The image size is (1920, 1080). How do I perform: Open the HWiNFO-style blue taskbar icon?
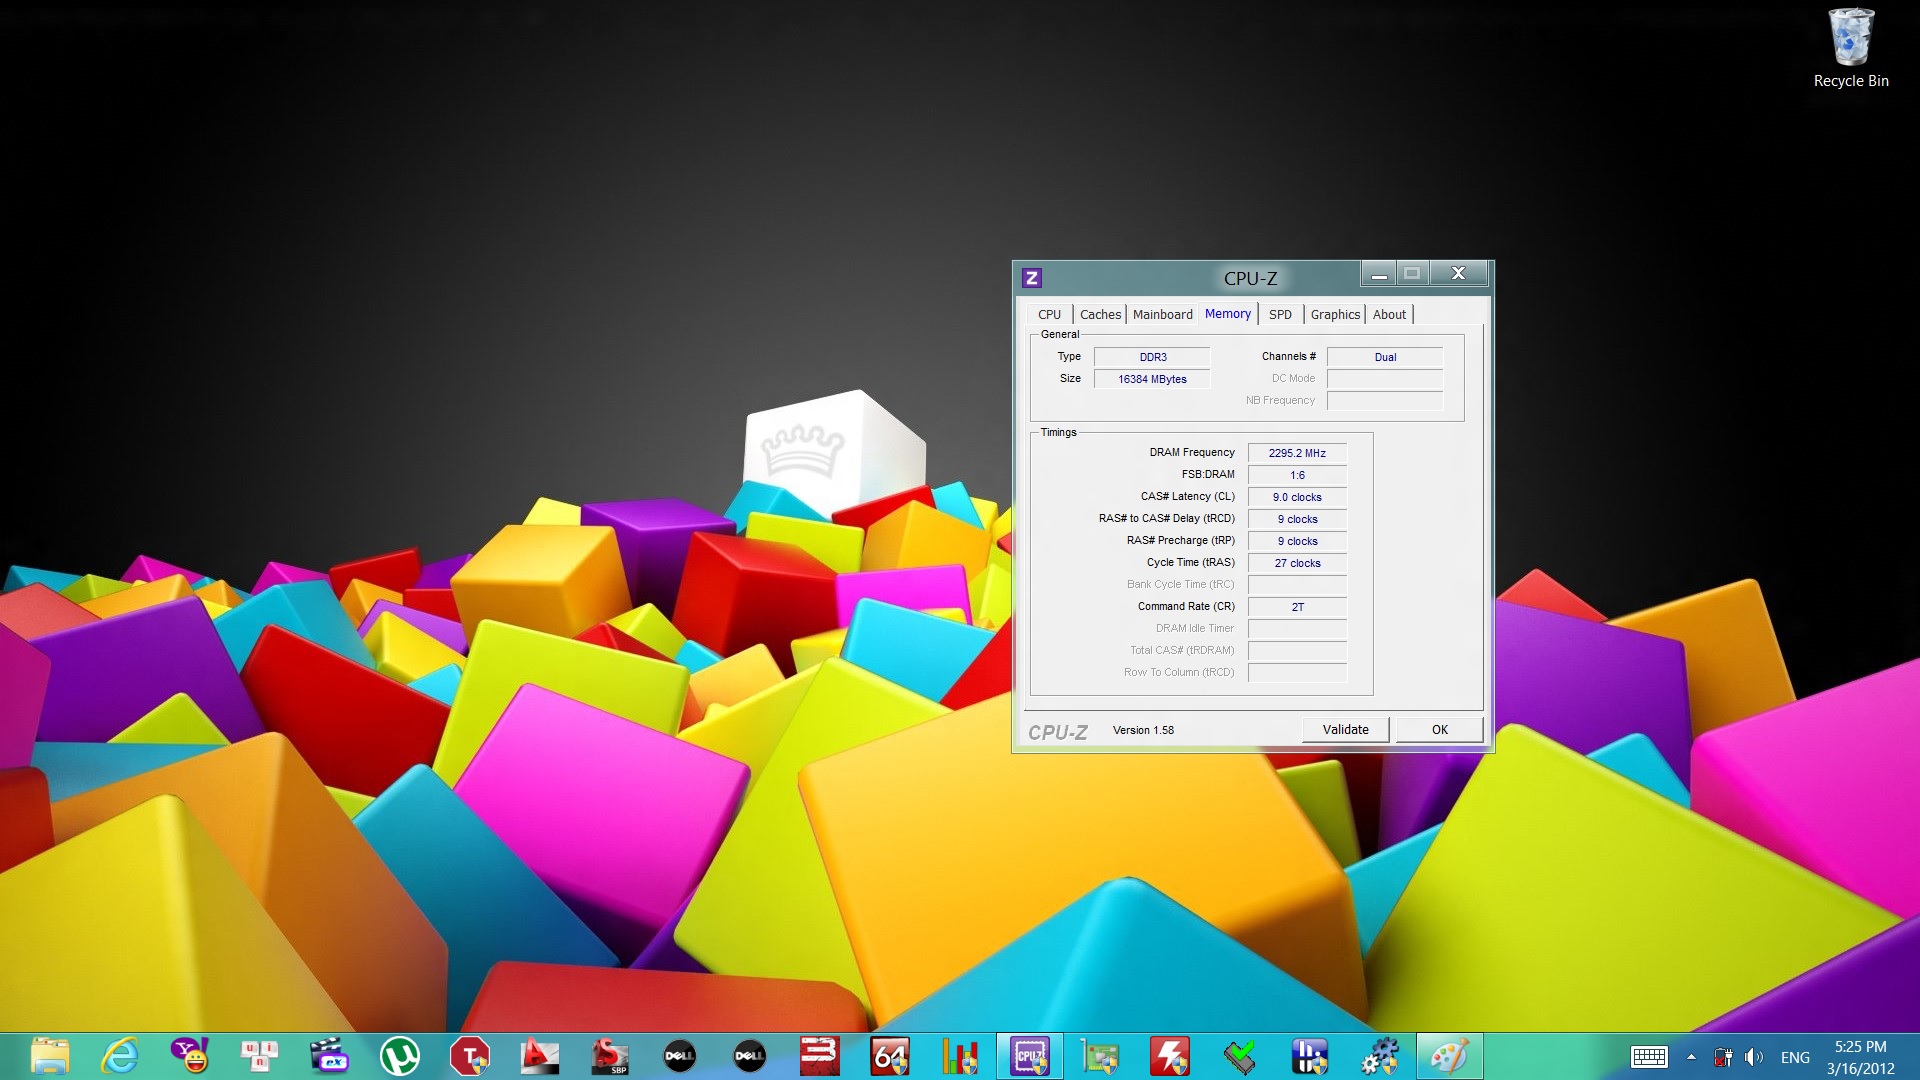pos(1310,1056)
